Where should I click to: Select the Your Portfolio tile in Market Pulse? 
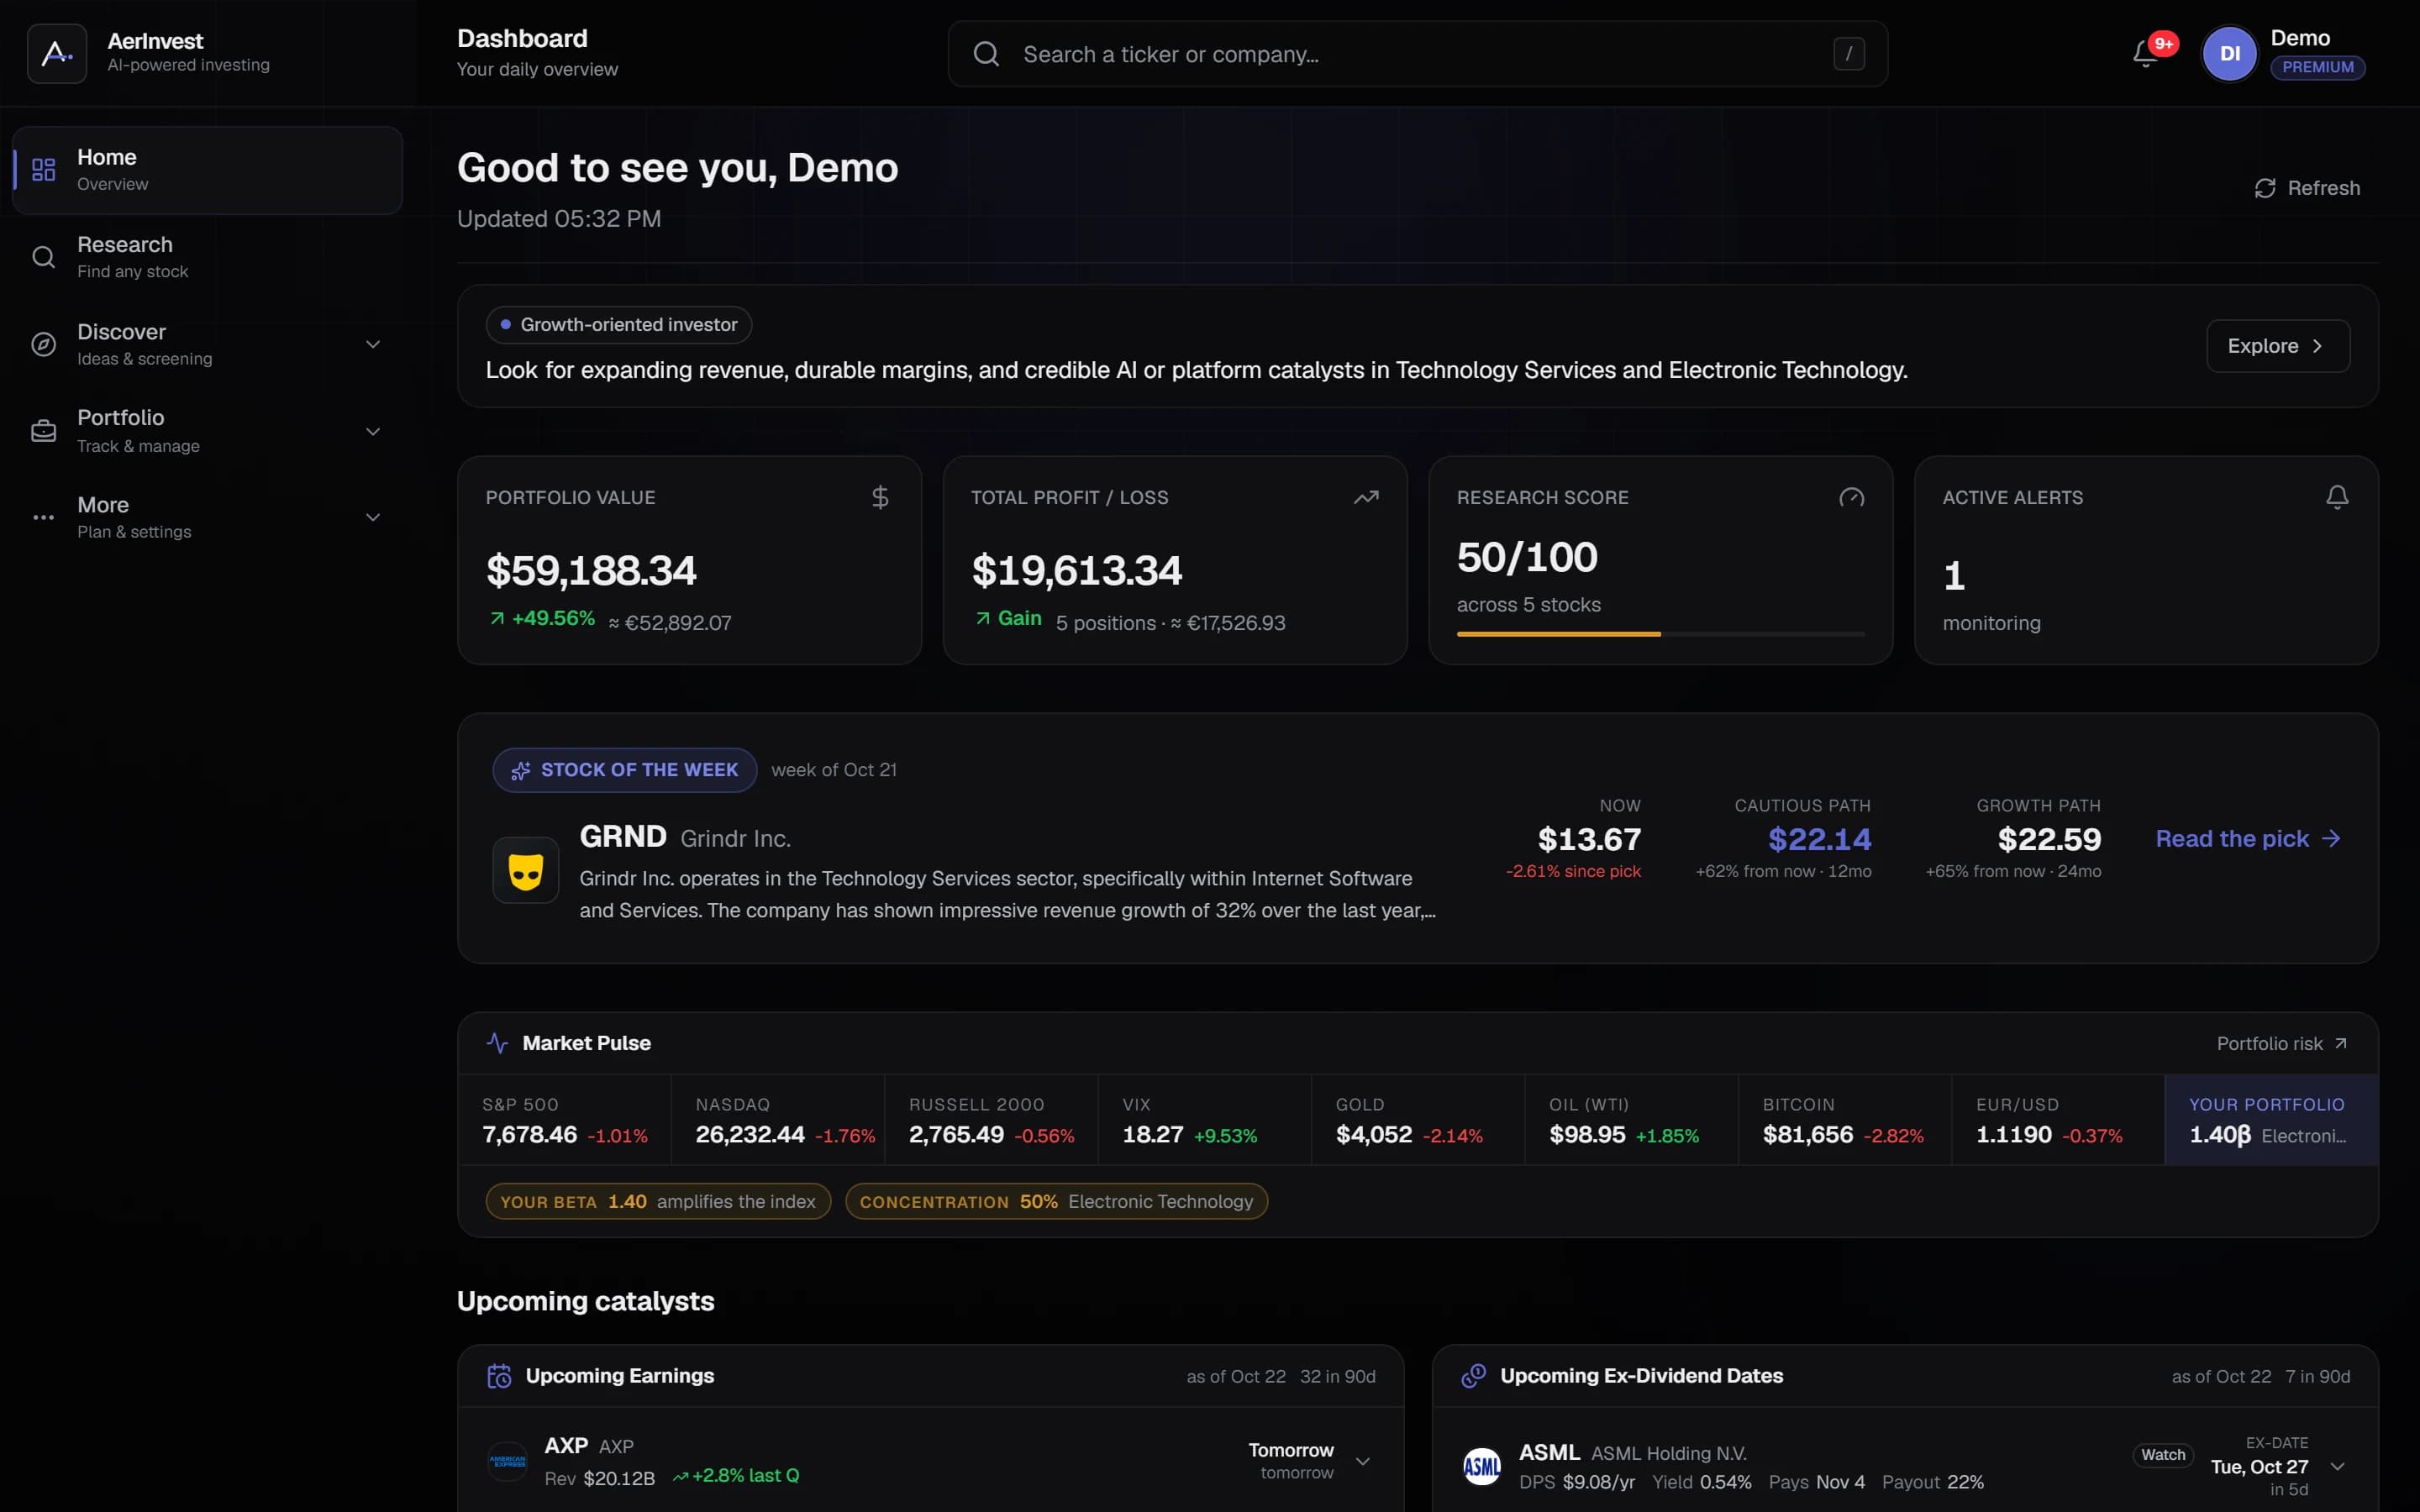(2271, 1120)
